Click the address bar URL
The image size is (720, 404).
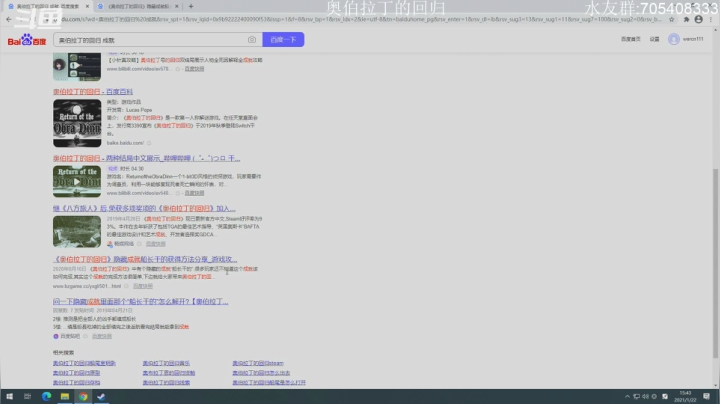360,19
